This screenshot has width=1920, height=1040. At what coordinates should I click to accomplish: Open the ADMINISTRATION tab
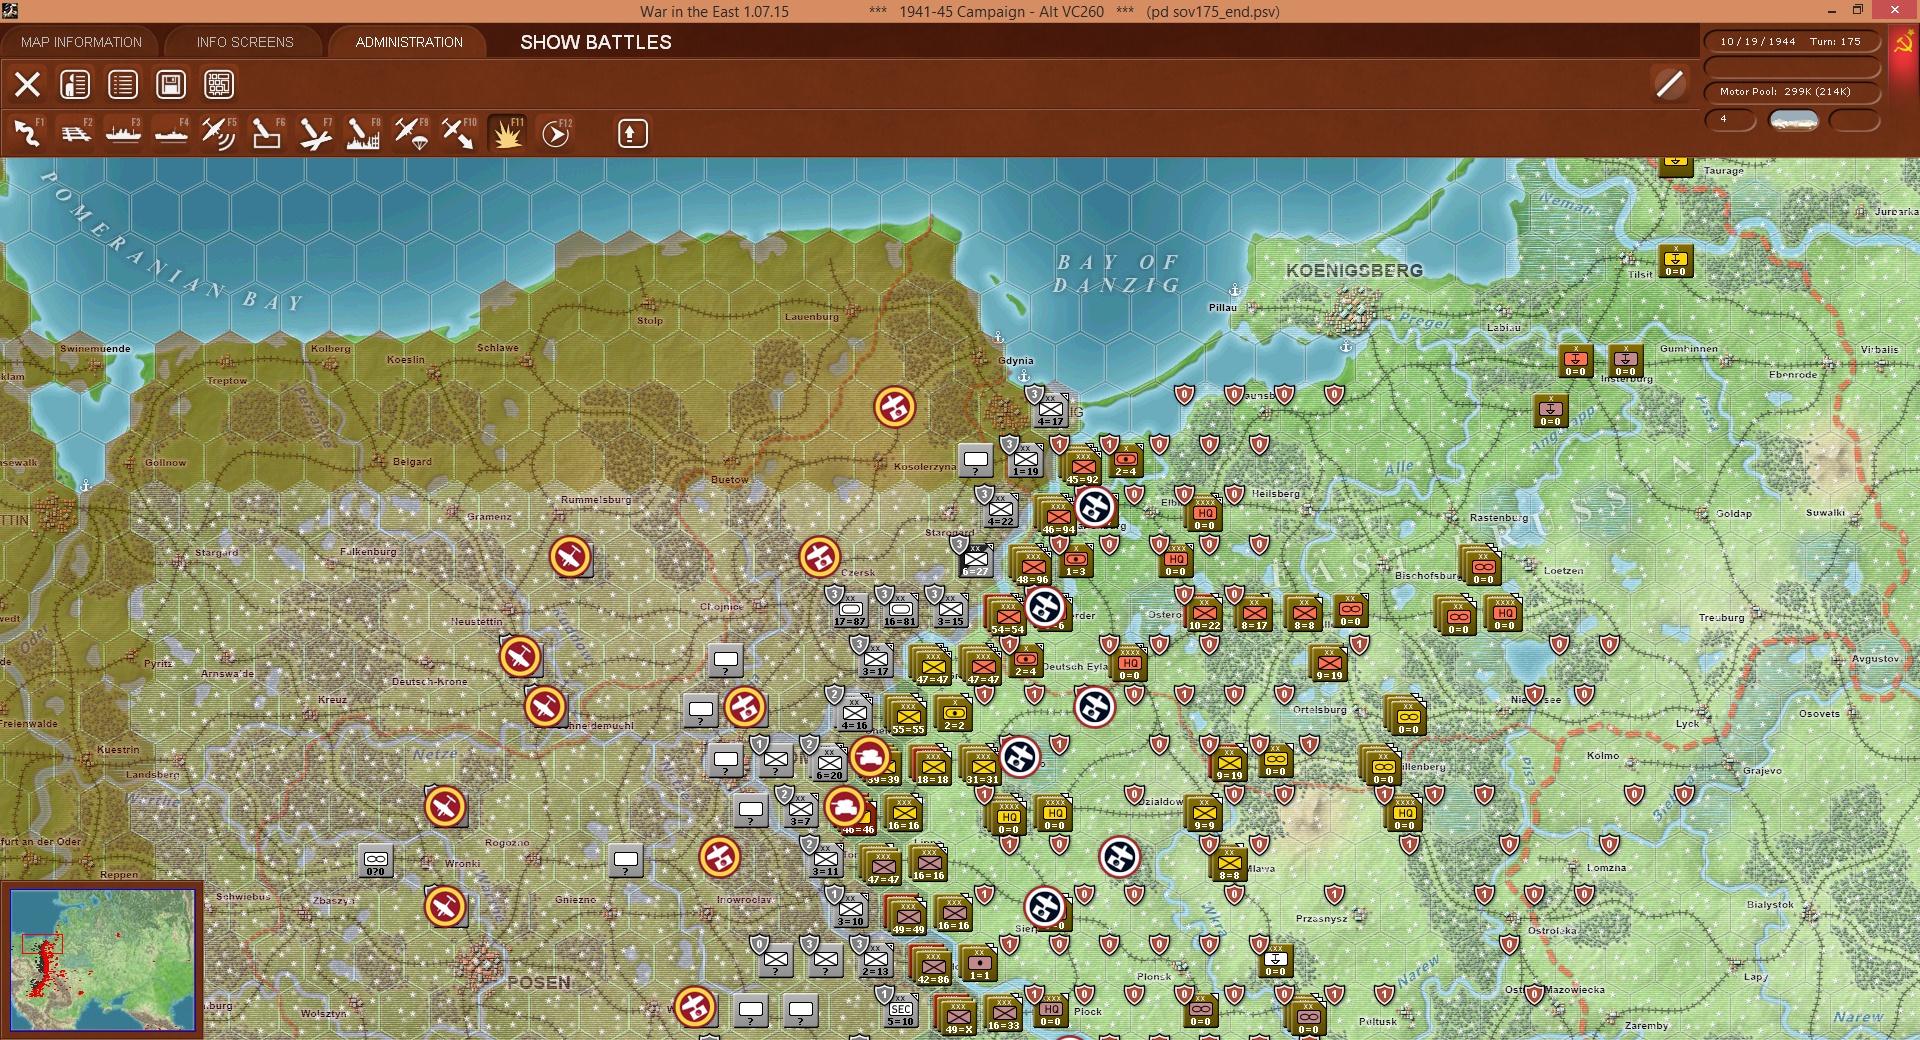pyautogui.click(x=409, y=42)
